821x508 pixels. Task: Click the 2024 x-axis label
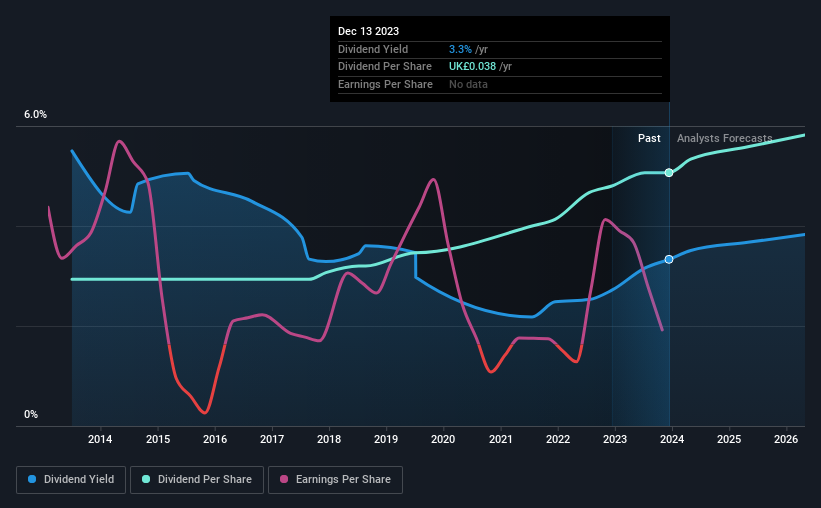pos(672,439)
